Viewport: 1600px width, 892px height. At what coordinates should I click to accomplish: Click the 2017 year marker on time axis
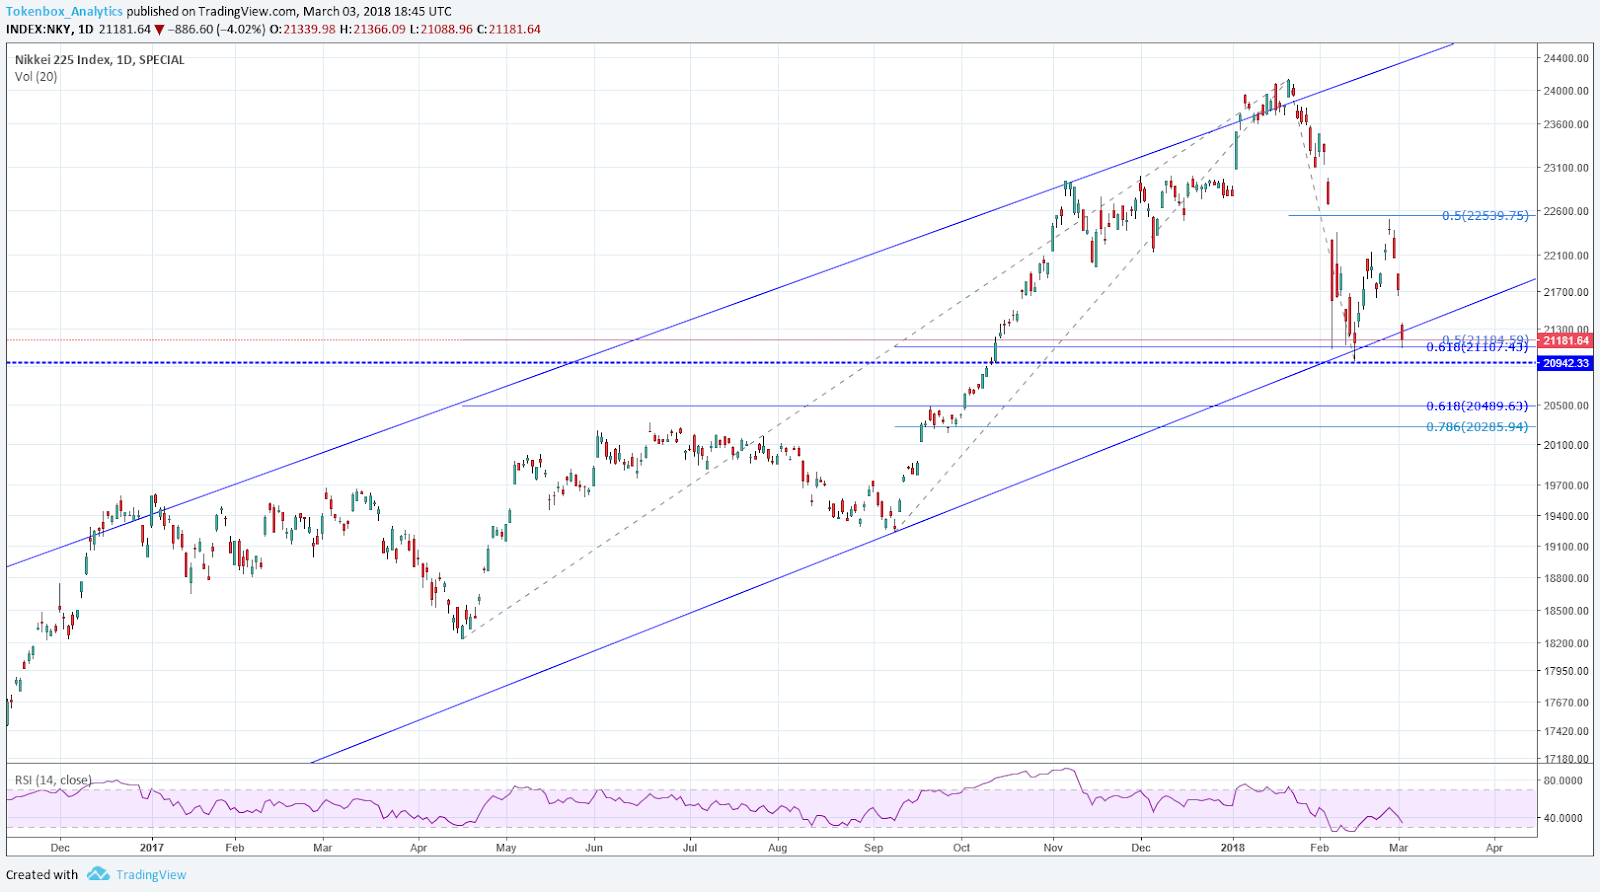(x=152, y=848)
